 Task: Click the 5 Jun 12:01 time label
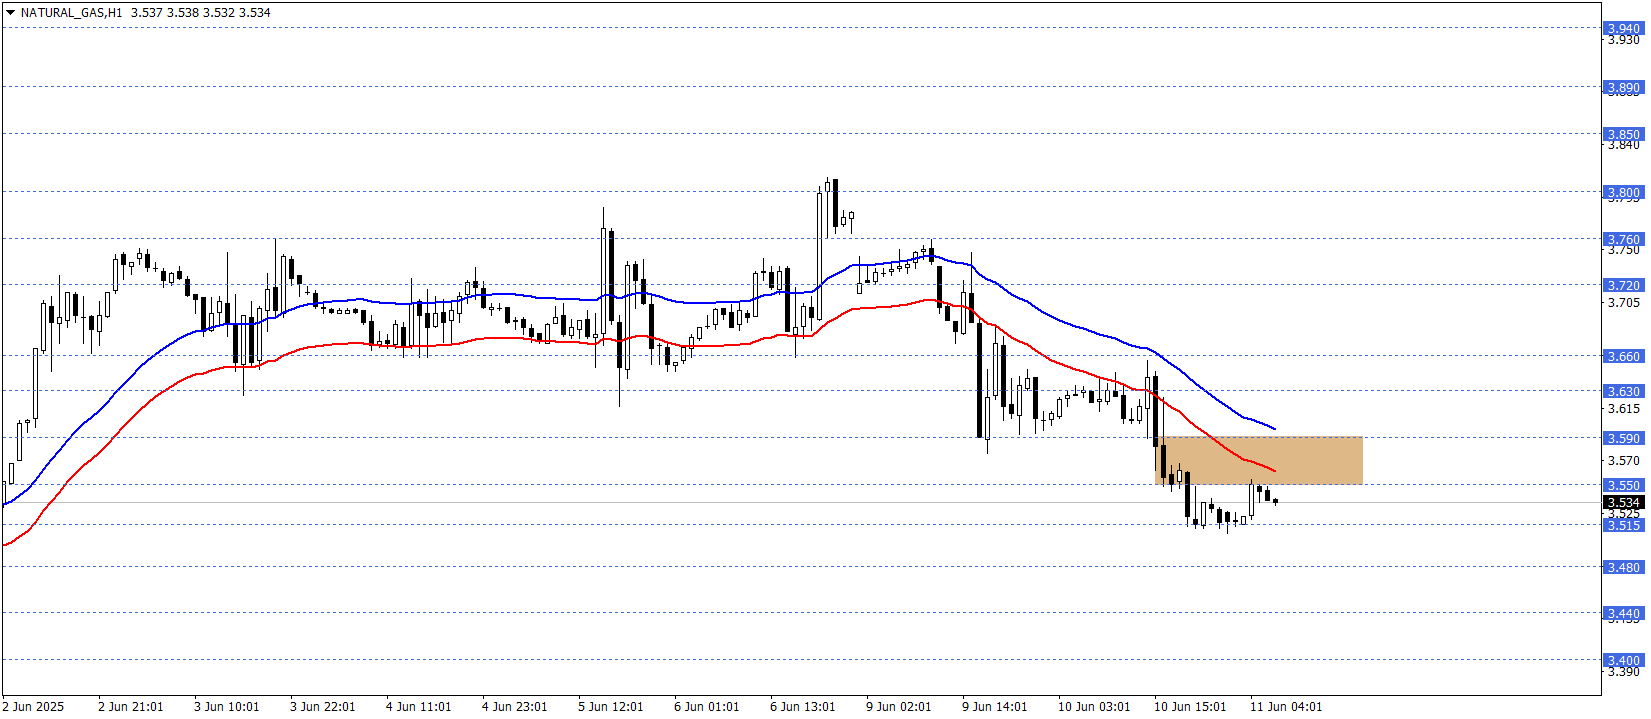[x=611, y=707]
